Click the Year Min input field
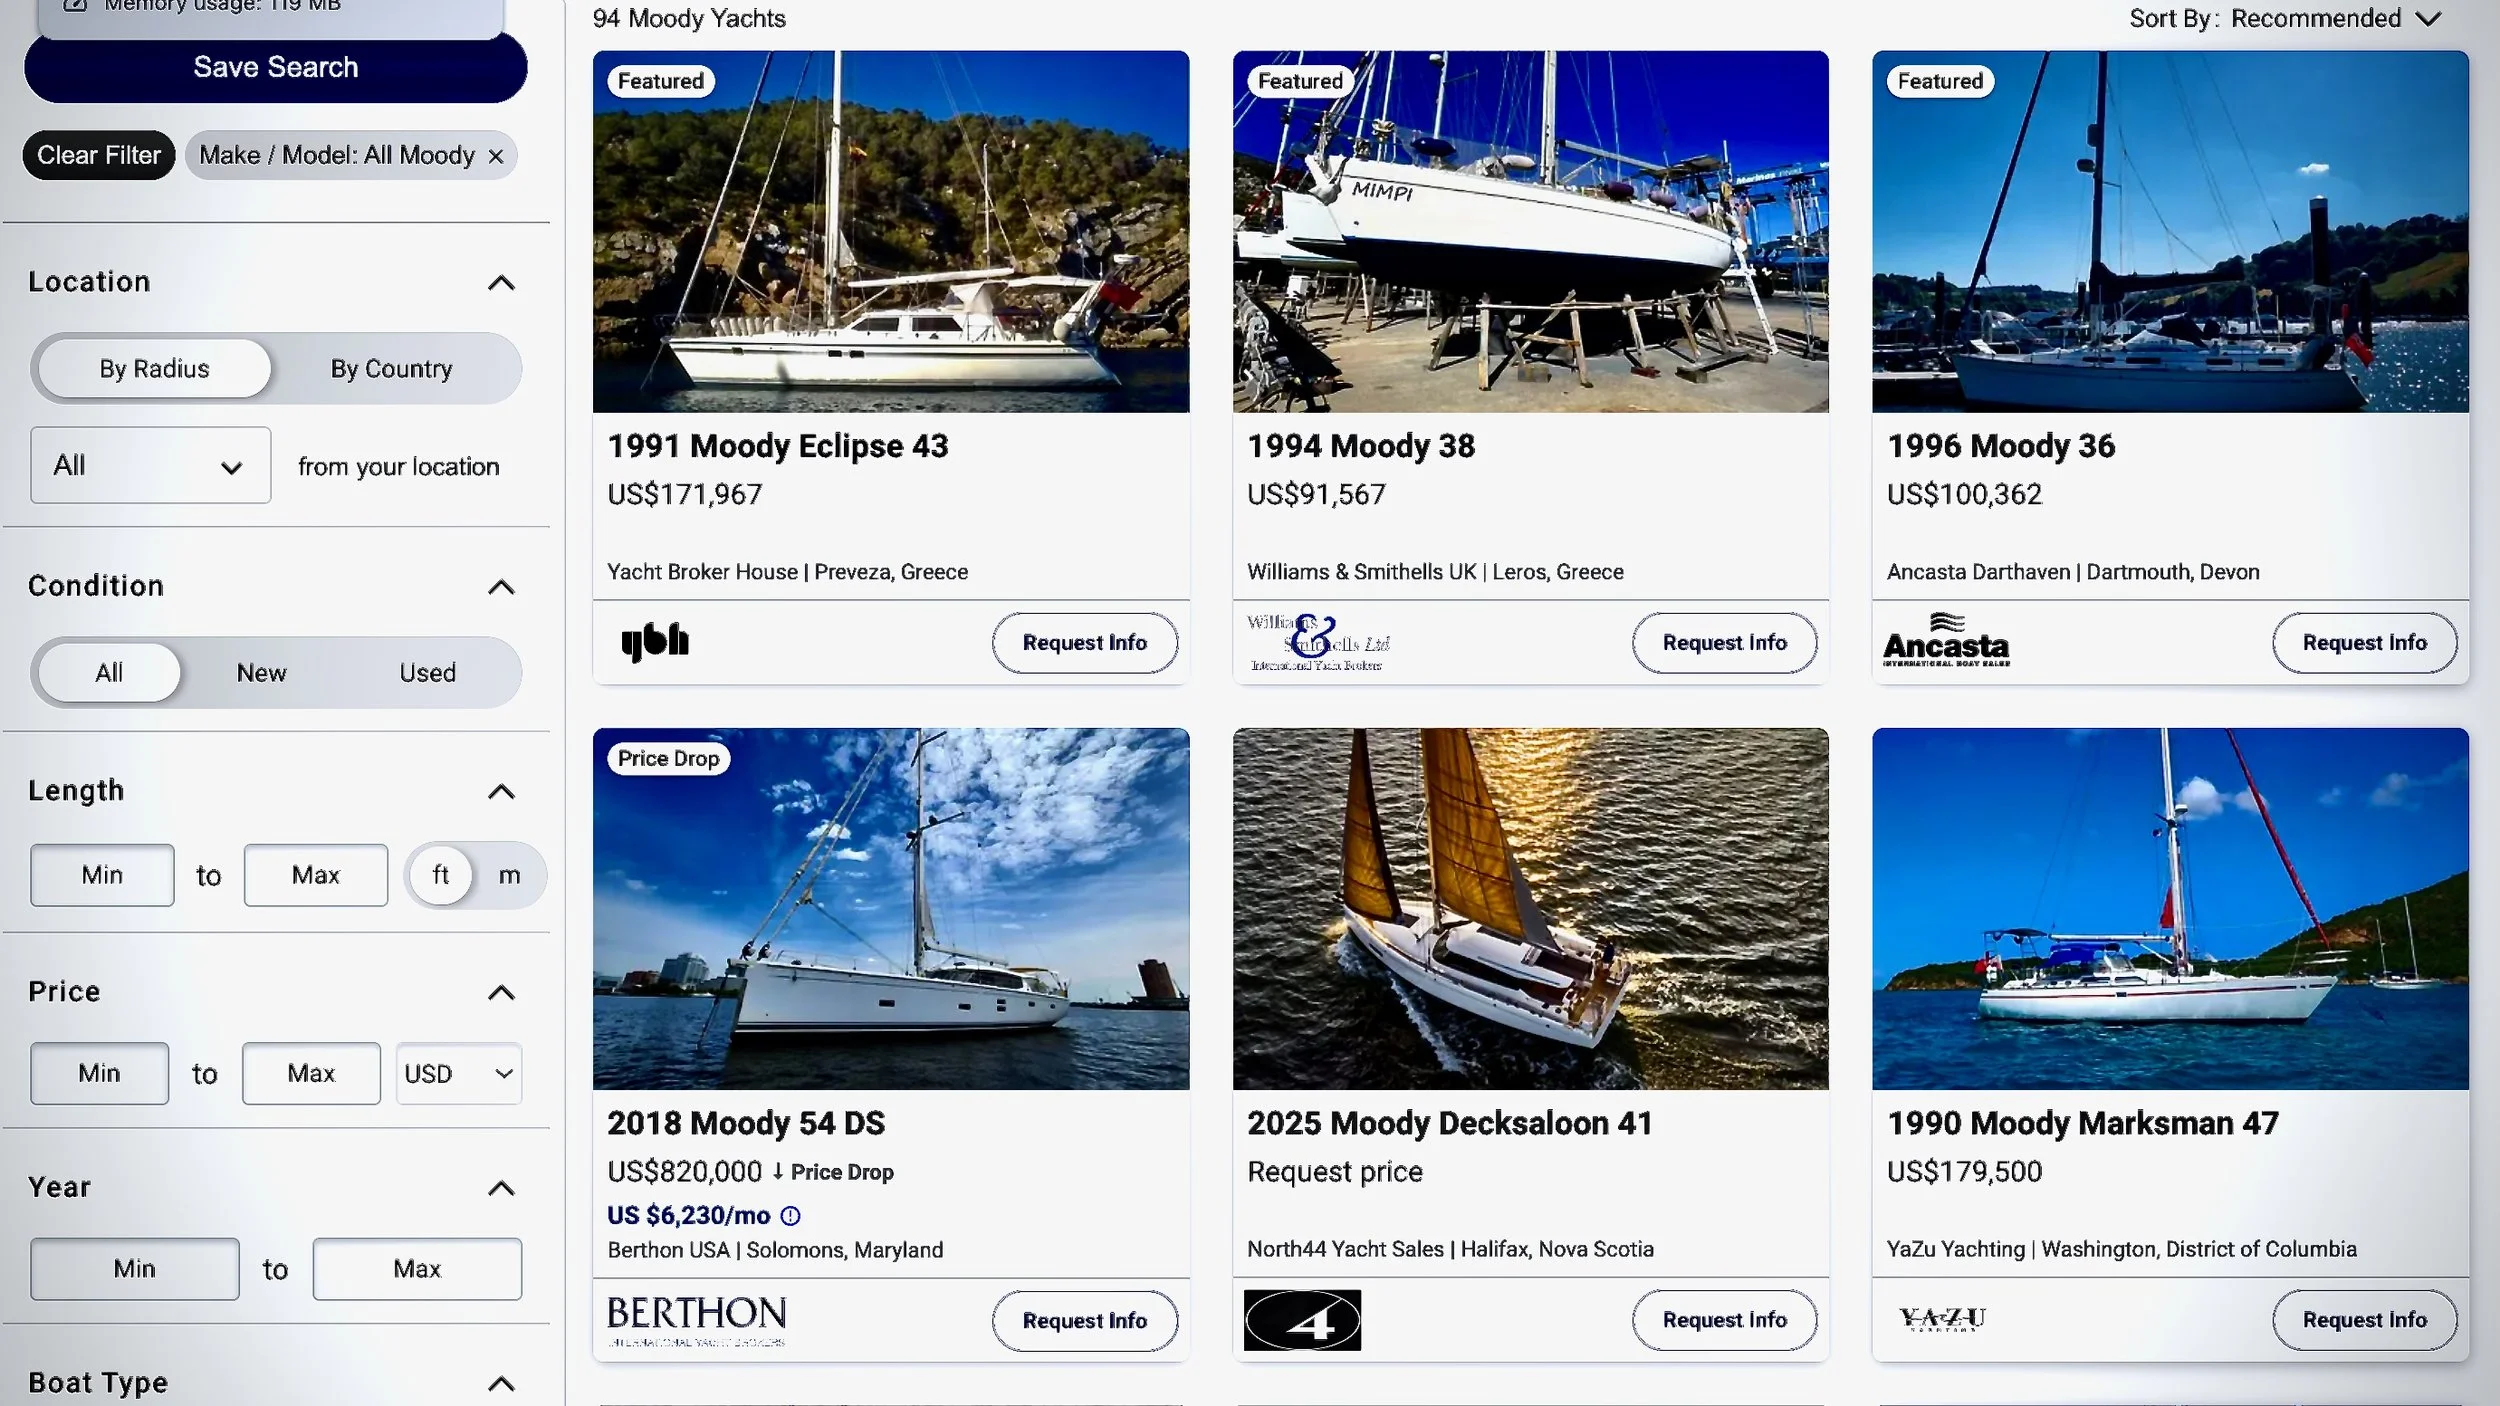2500x1406 pixels. [x=134, y=1269]
